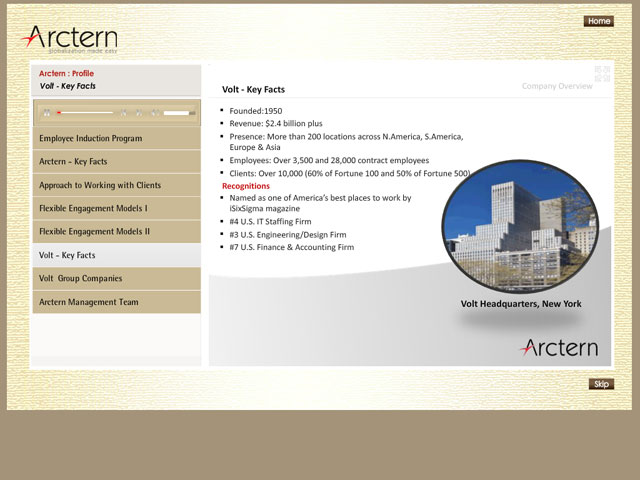
Task: Go to the Home page
Action: click(x=598, y=21)
